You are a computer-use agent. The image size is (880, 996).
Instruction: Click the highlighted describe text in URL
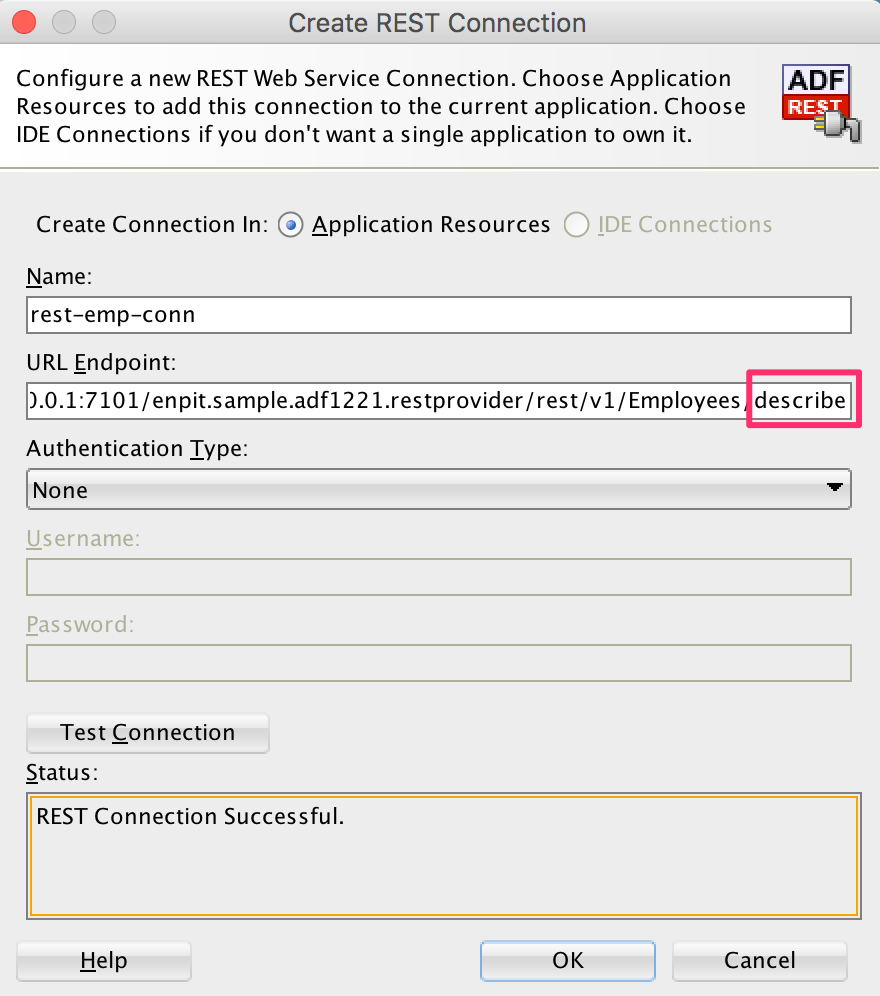[x=800, y=400]
